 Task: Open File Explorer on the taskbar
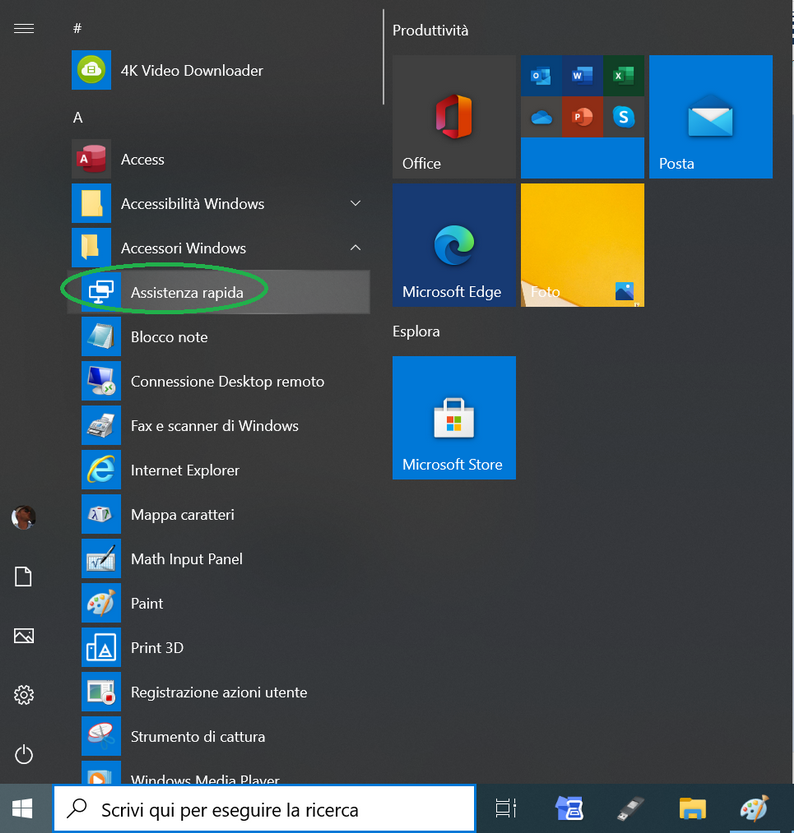pyautogui.click(x=693, y=808)
